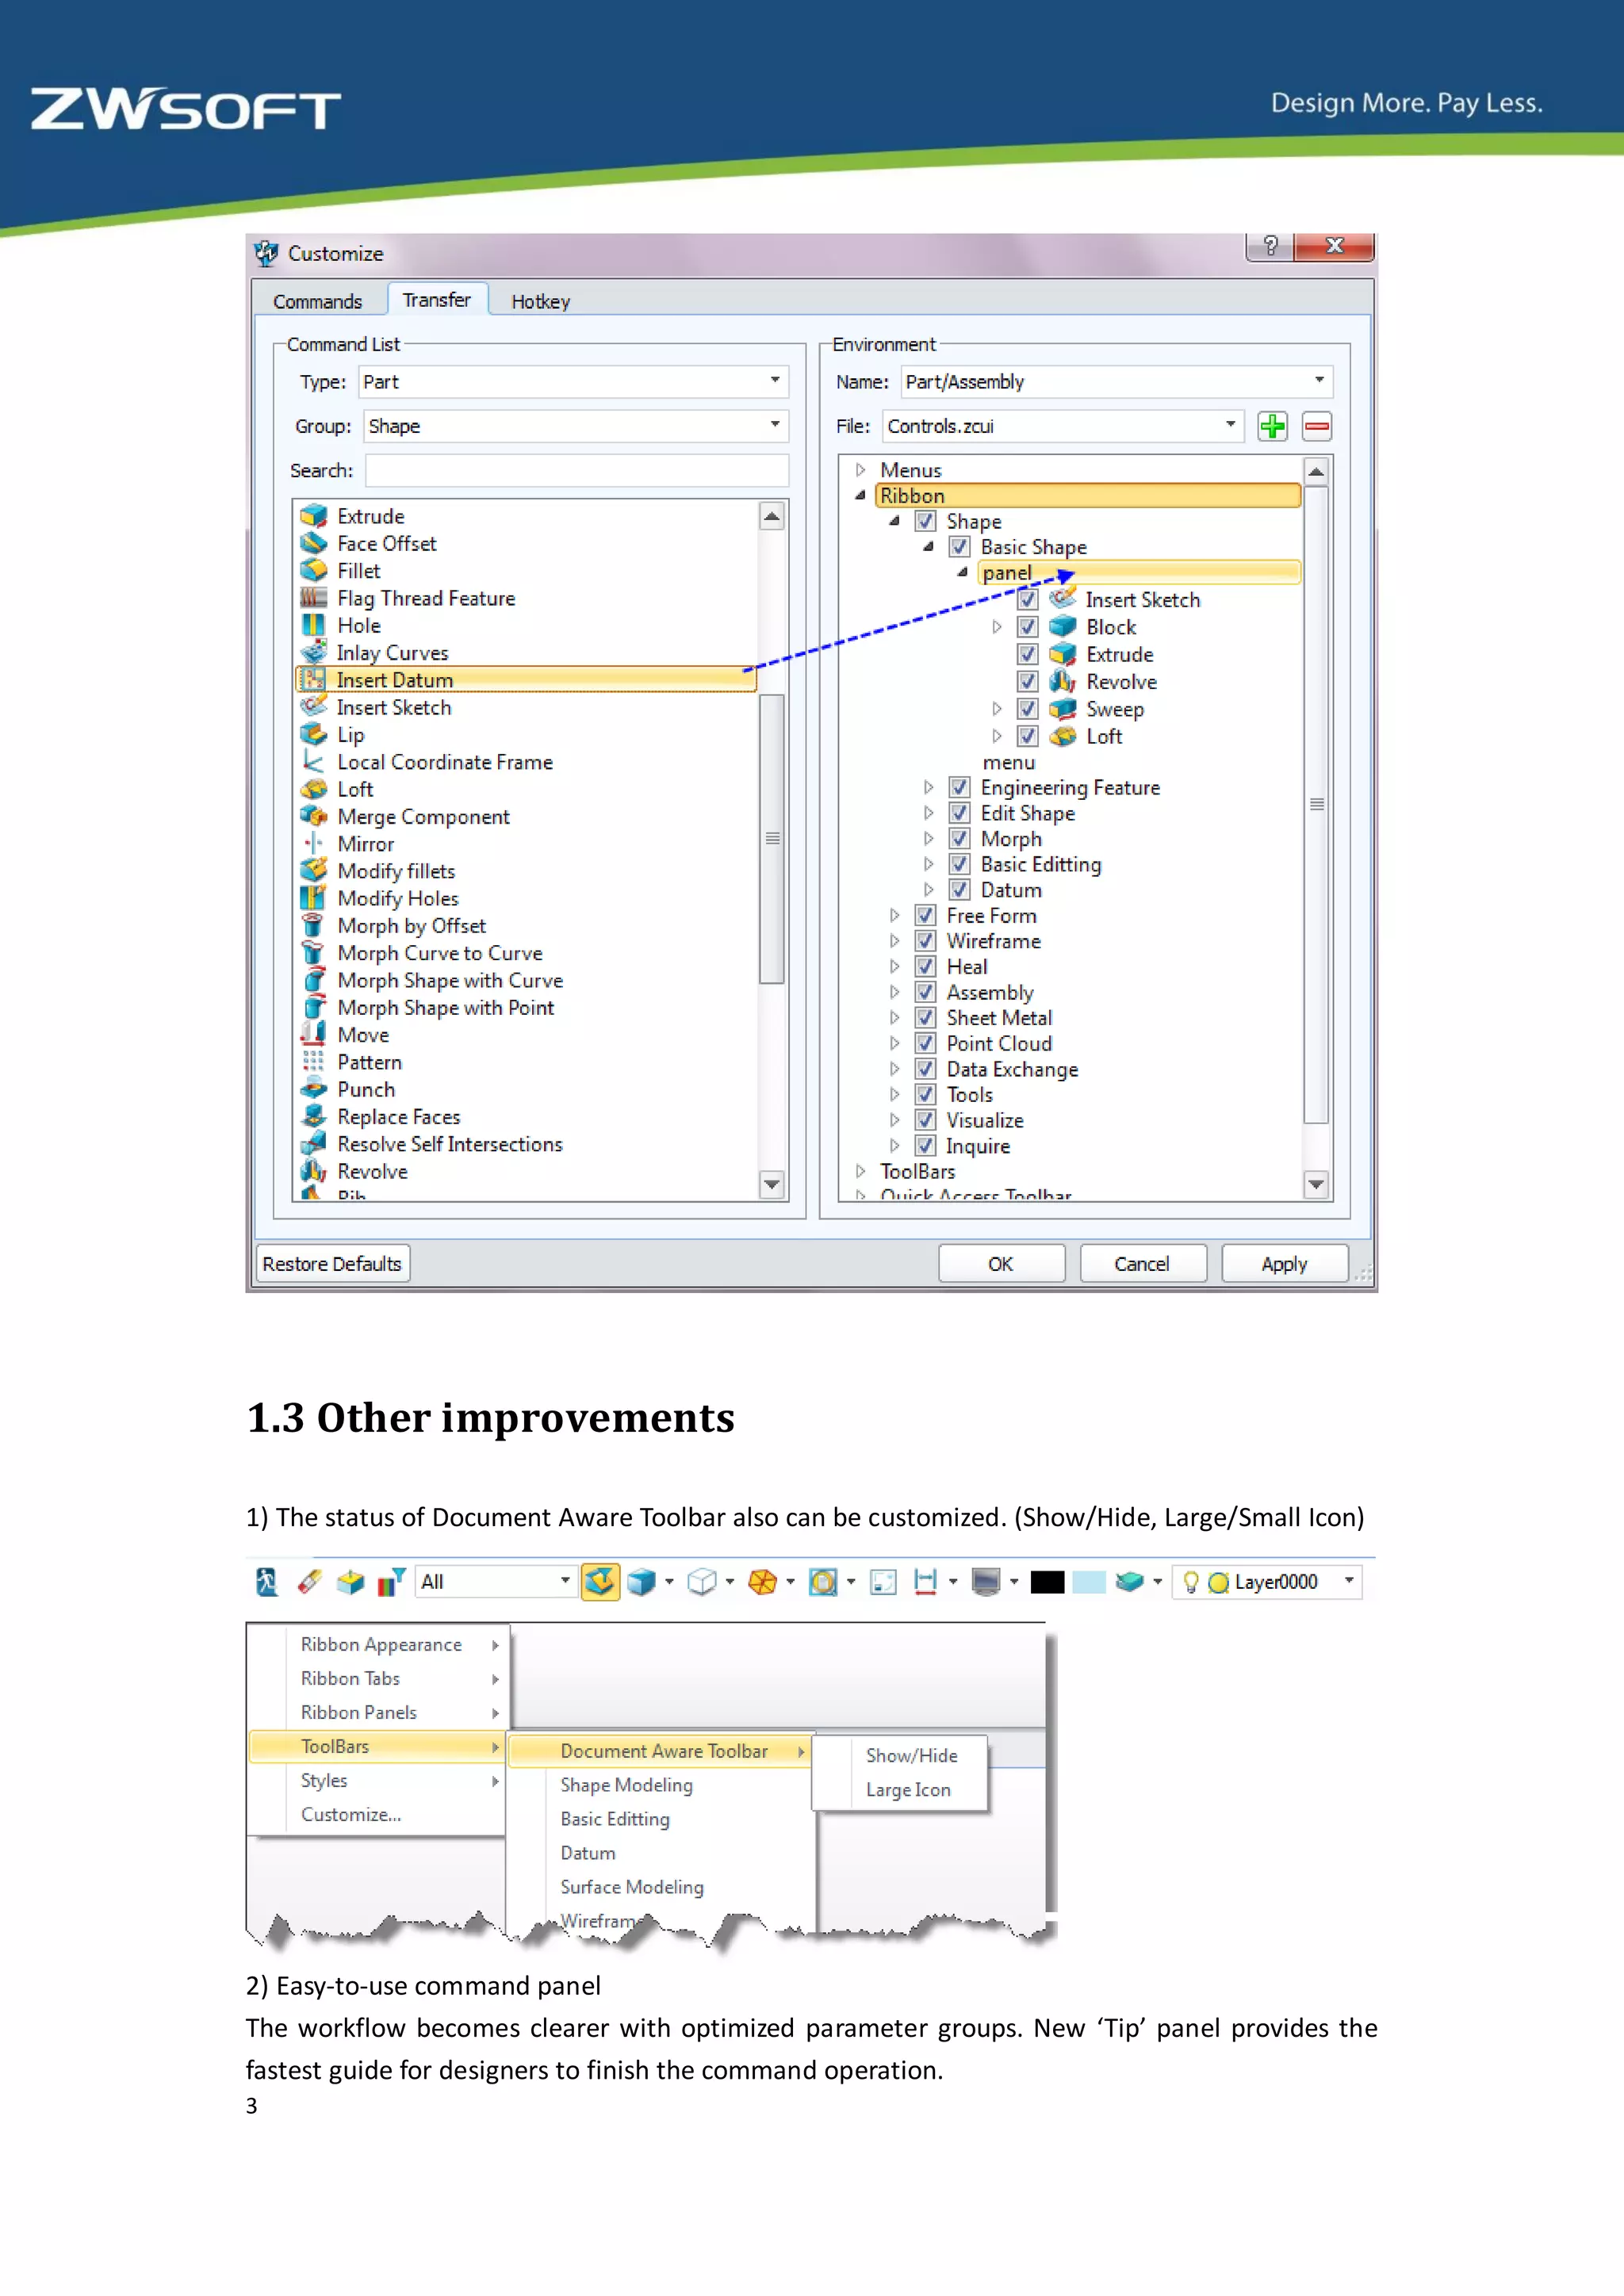Screen dimensions: 1624x2296
Task: Open the environment Name dropdown Part/Assembly
Action: pos(1116,382)
